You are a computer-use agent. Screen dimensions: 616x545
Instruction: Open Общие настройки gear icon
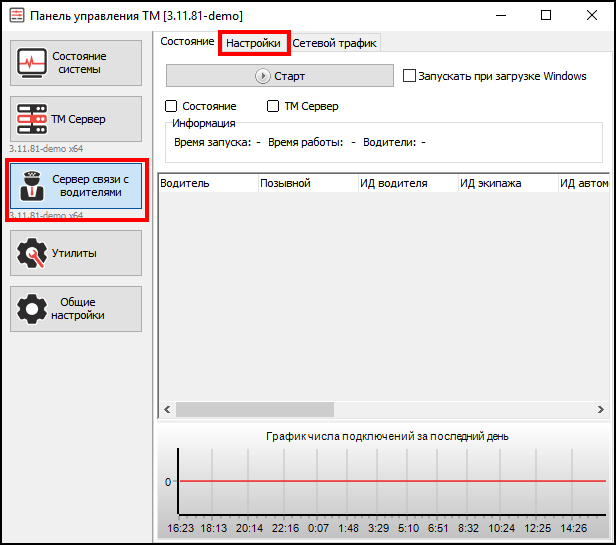click(x=32, y=309)
